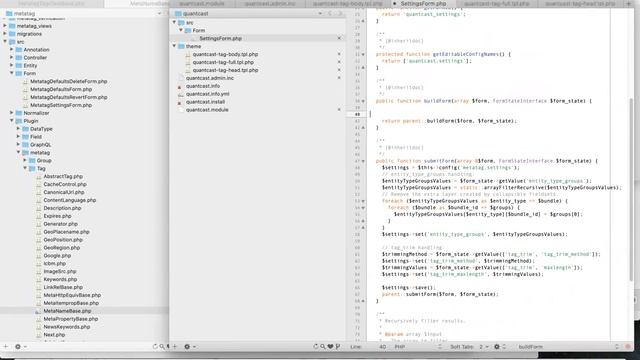This screenshot has height=360, width=640.
Task: Toggle fold at outer foreach entity_type line
Action: [363, 201]
